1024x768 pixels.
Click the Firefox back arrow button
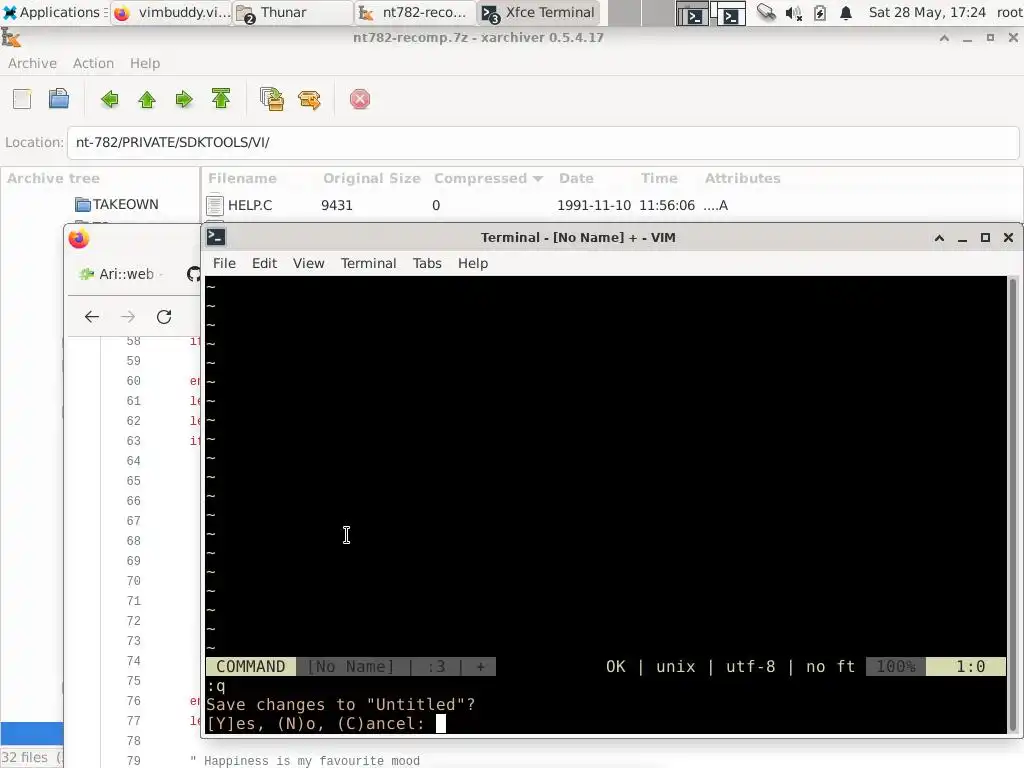point(91,317)
